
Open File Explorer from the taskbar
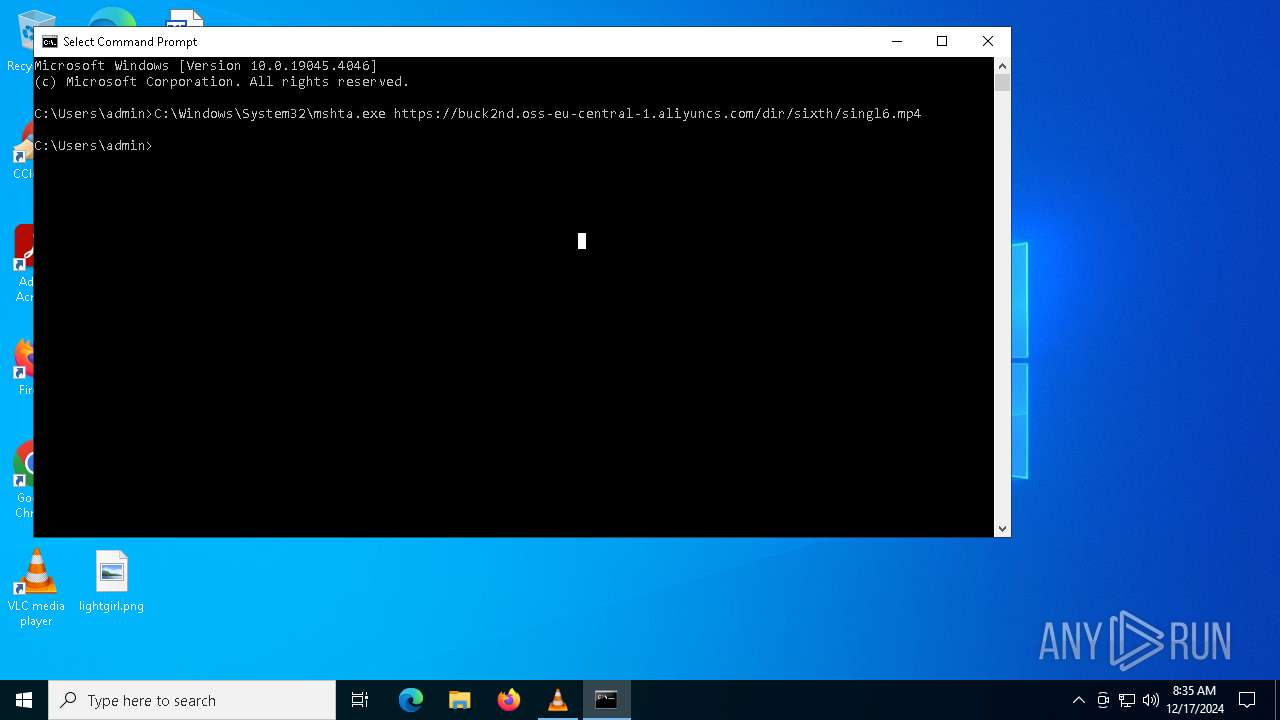tap(460, 700)
